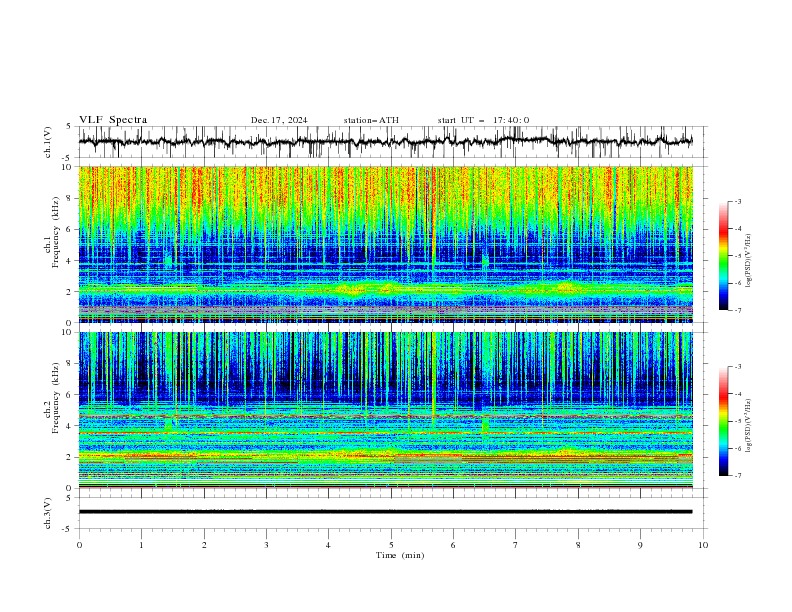
Task: Click the ch.1 voltage waveform trace
Action: pos(385,141)
